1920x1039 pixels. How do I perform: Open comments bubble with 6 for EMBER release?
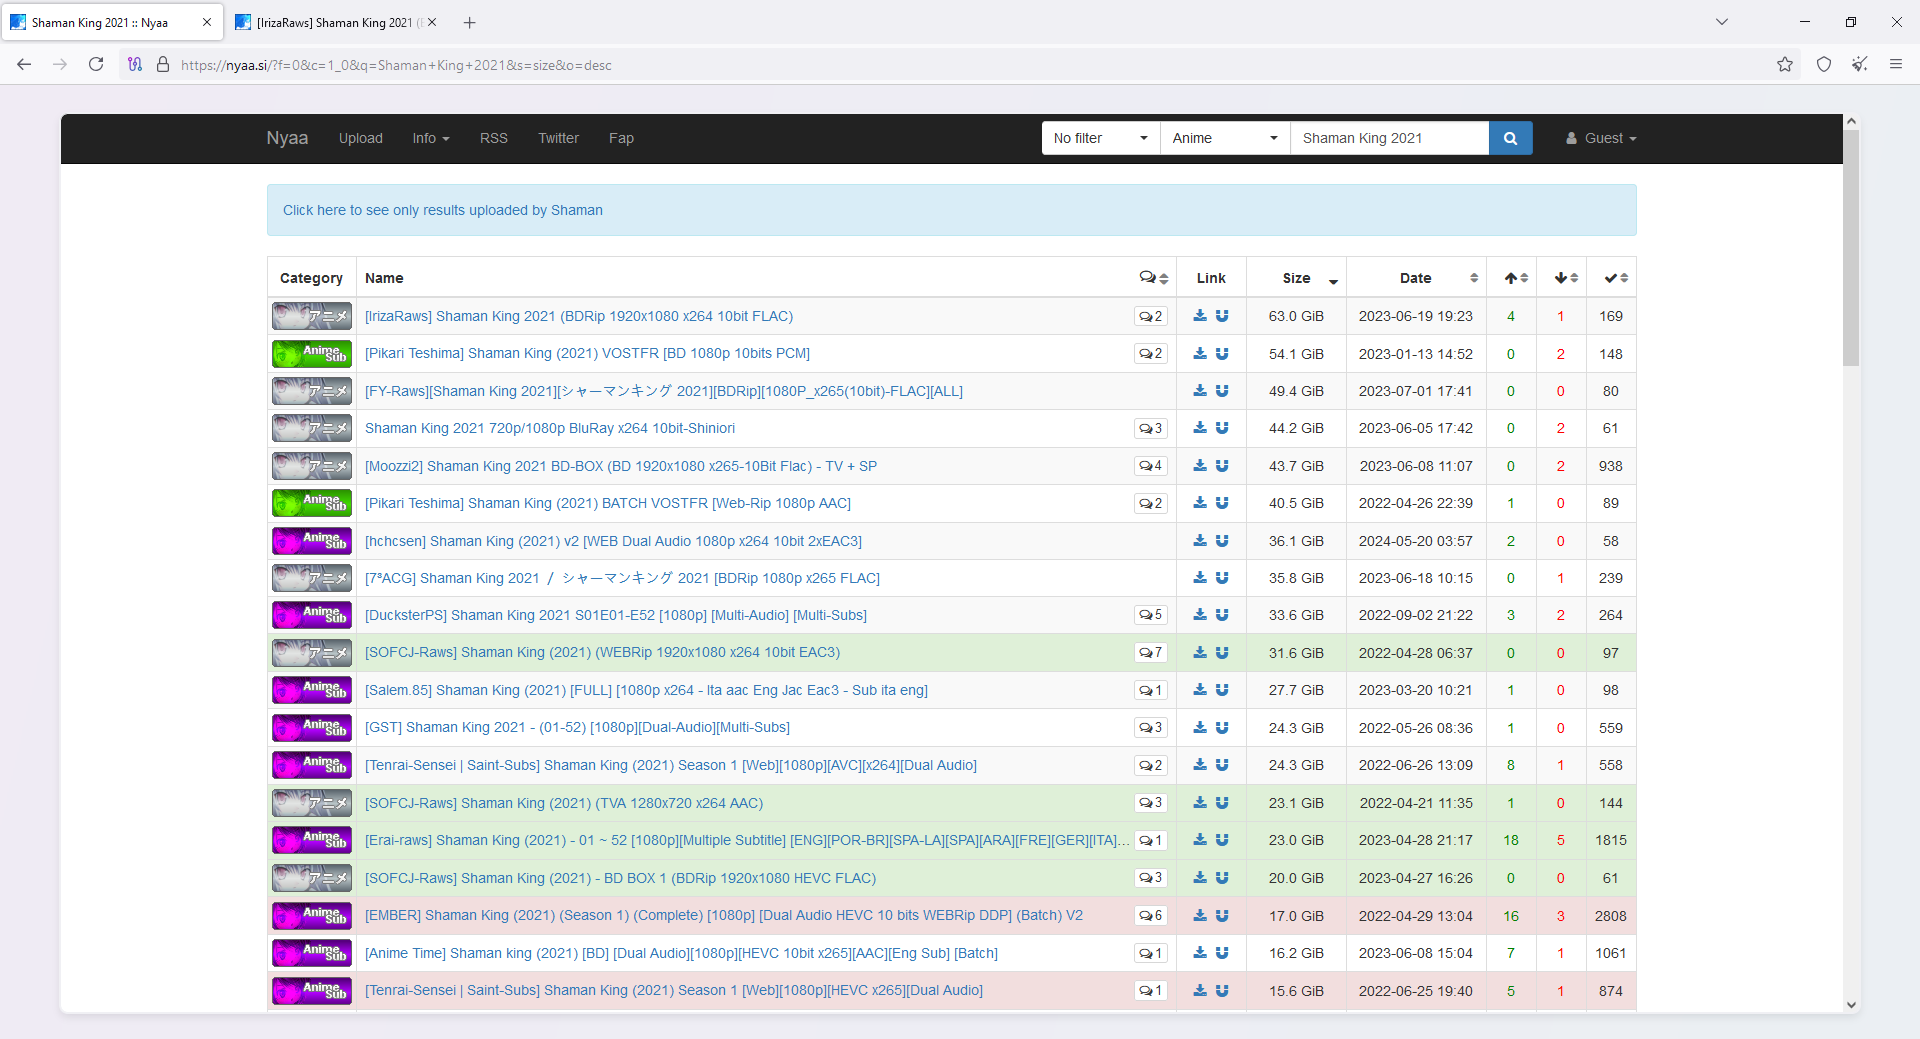tap(1151, 916)
